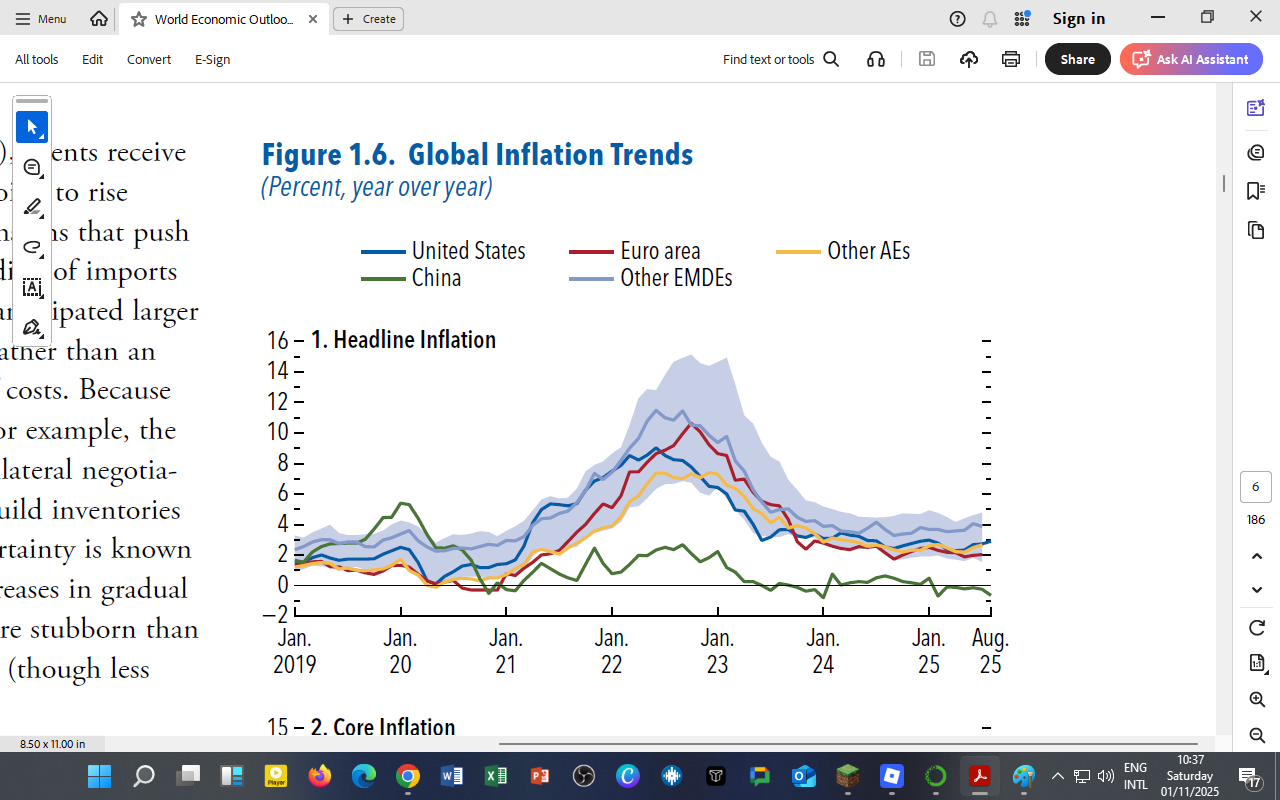1280x800 pixels.
Task: Expand hidden icons in the system tray
Action: click(x=1057, y=776)
